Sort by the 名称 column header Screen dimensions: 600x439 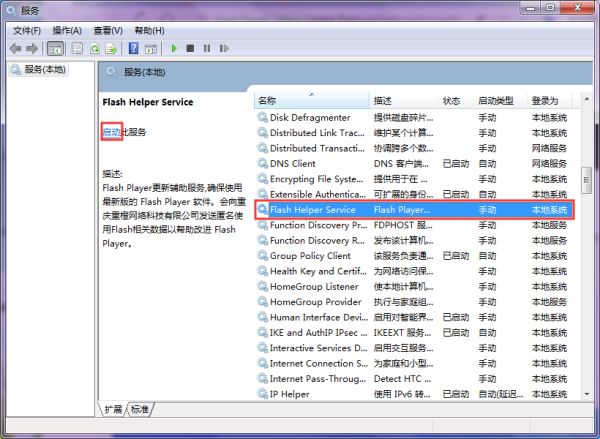(x=312, y=101)
